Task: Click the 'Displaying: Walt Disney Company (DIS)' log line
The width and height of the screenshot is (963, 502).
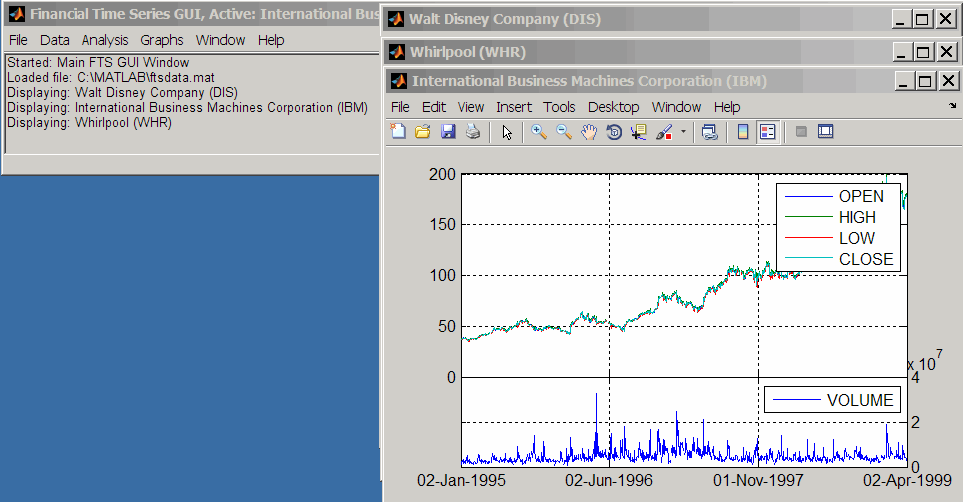Action: [x=122, y=93]
